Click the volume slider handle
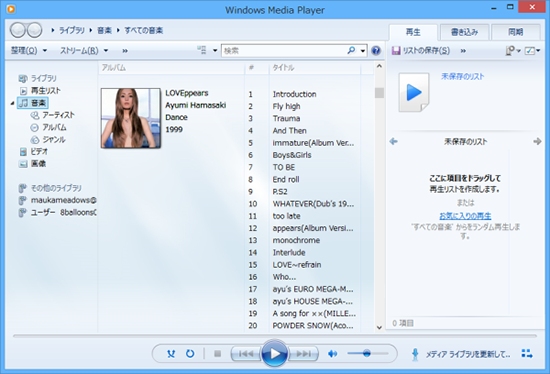The width and height of the screenshot is (550, 374). (367, 353)
